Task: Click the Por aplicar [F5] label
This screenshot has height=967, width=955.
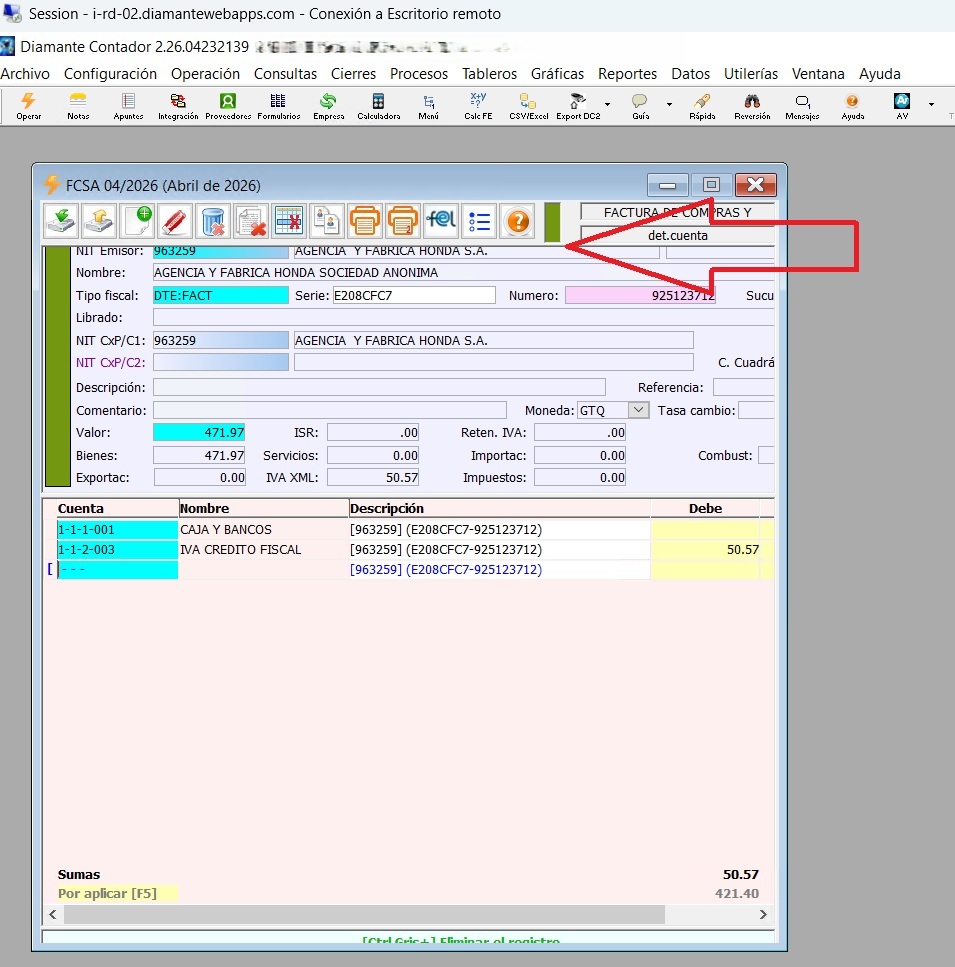Action: click(107, 893)
